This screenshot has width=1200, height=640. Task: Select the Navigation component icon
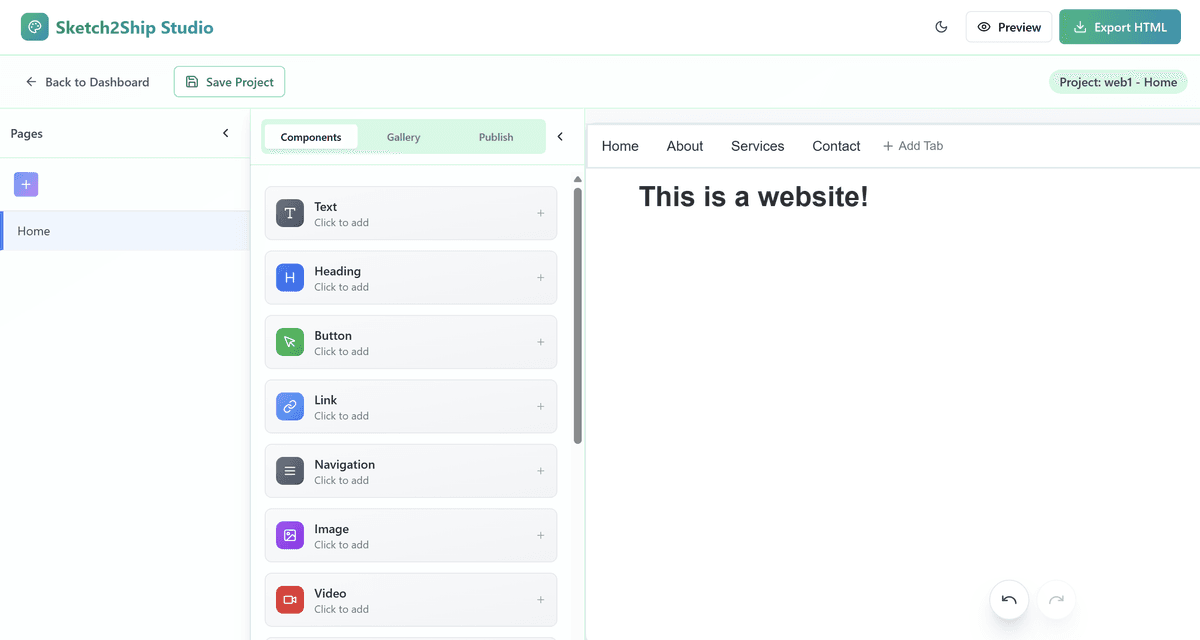(290, 471)
